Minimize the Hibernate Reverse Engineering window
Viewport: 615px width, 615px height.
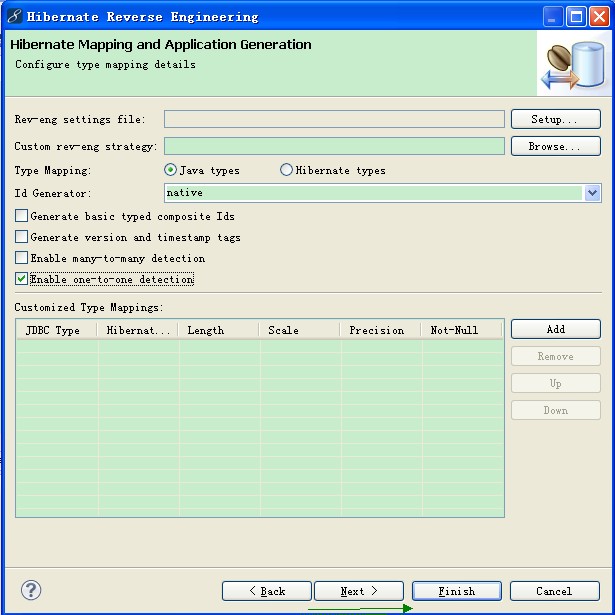coord(553,17)
